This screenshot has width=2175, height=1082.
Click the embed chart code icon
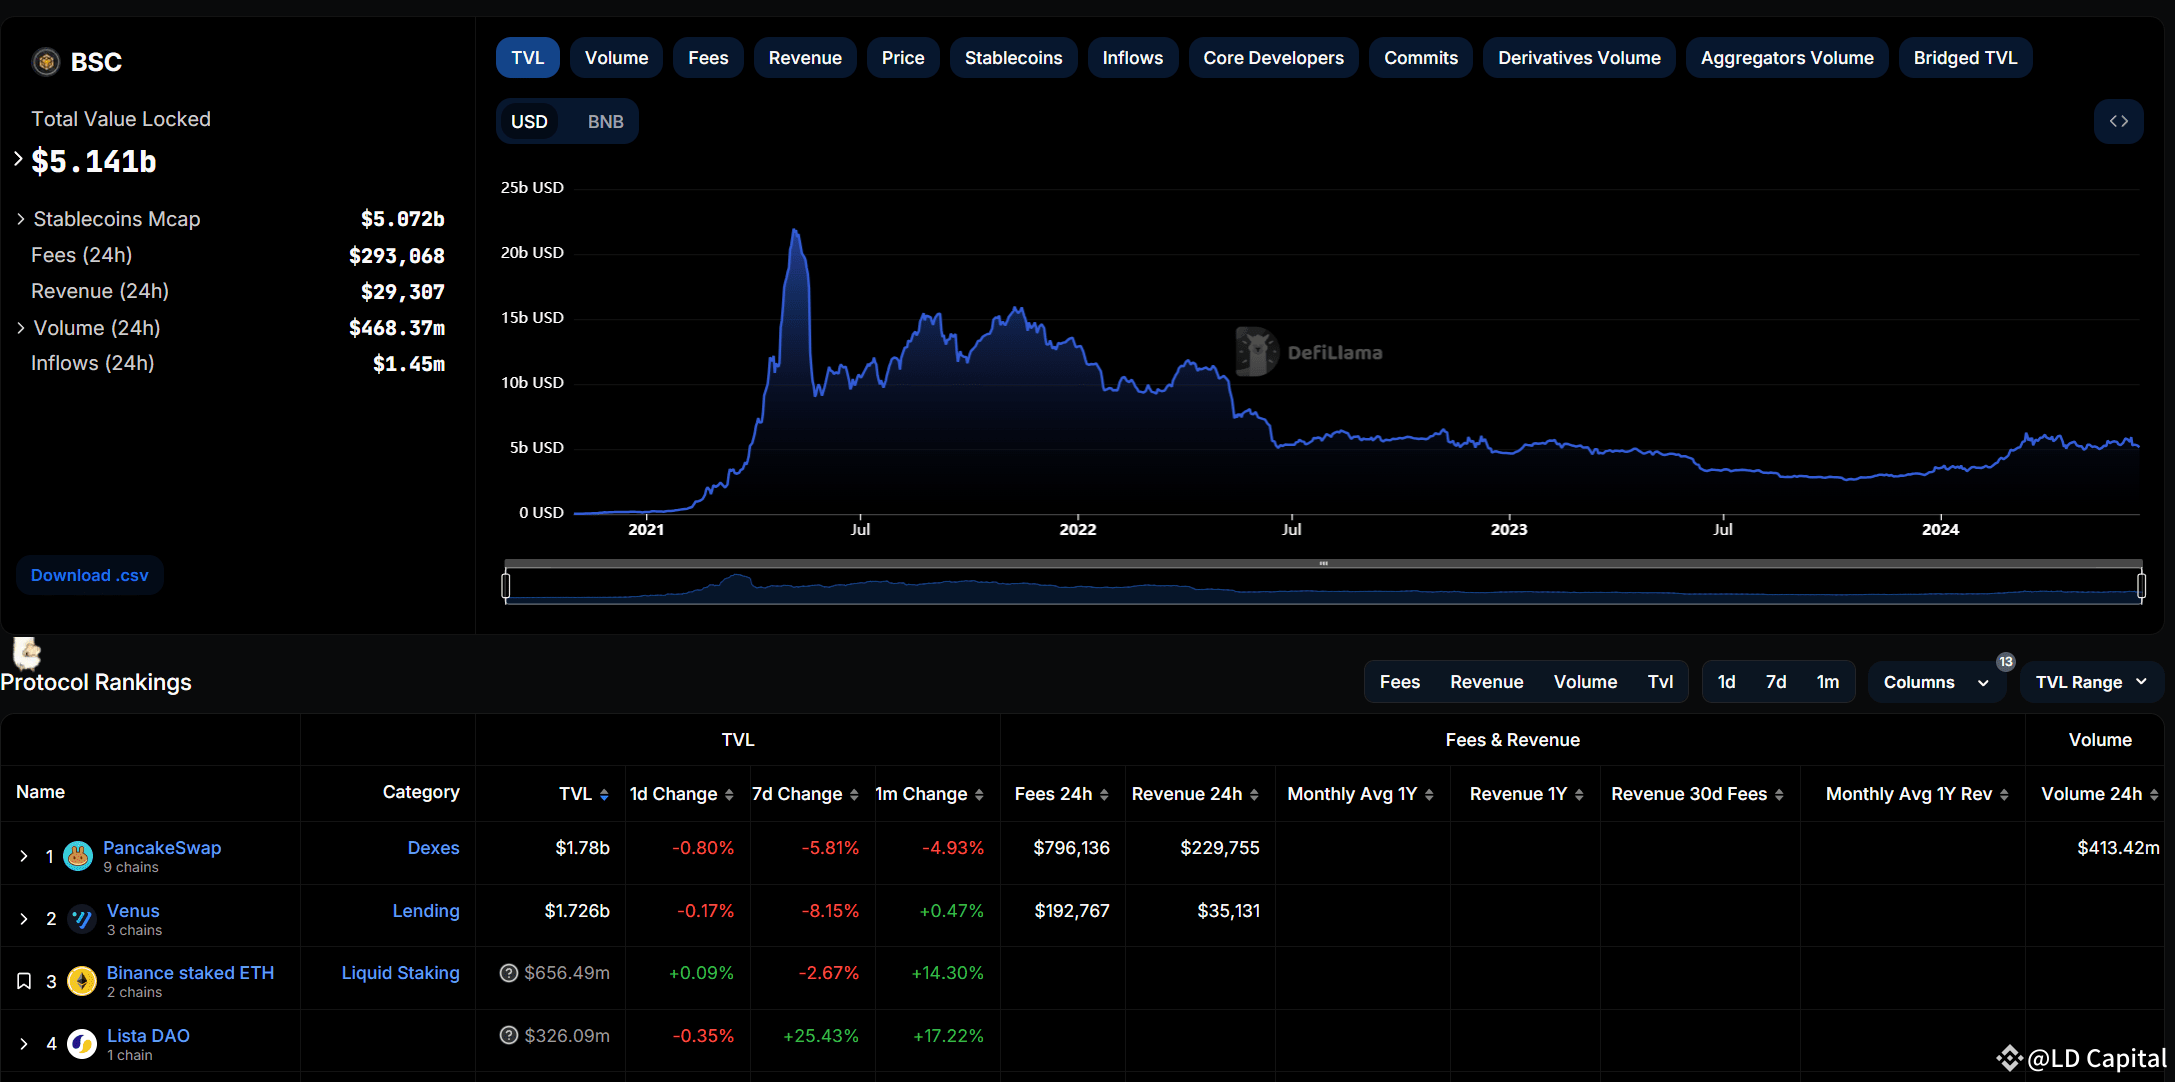click(2118, 121)
